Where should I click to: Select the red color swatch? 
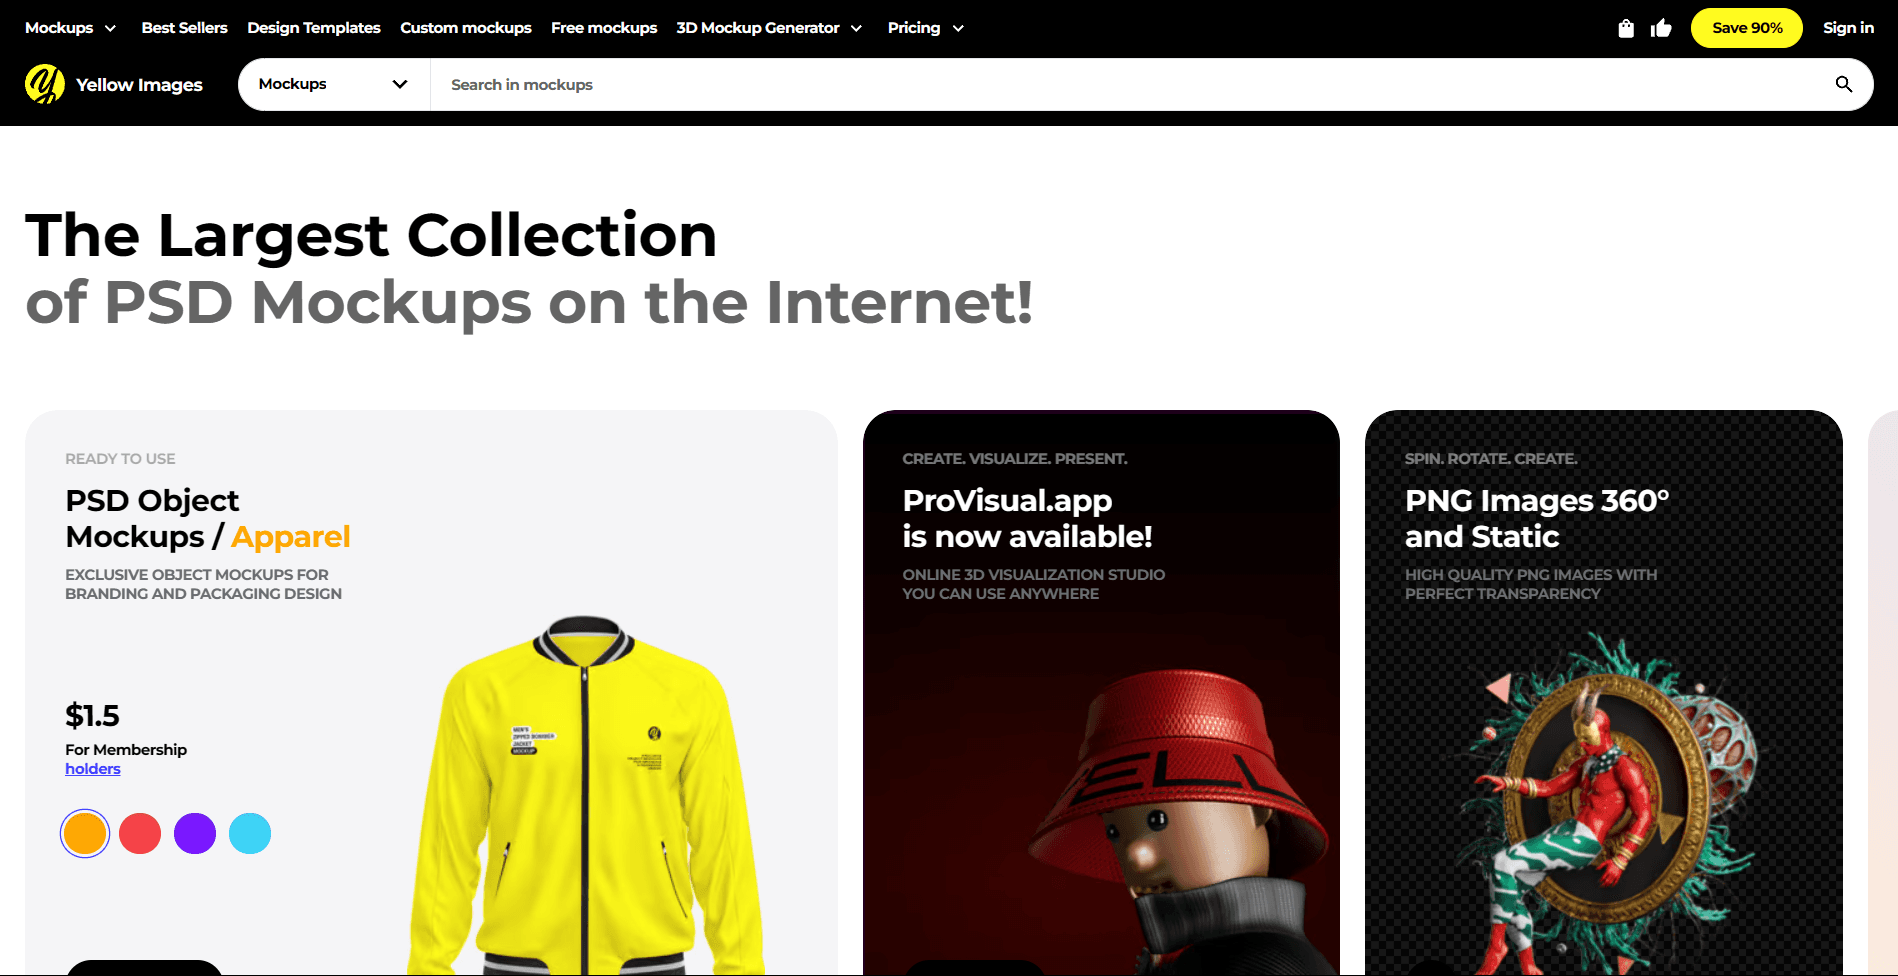click(140, 833)
